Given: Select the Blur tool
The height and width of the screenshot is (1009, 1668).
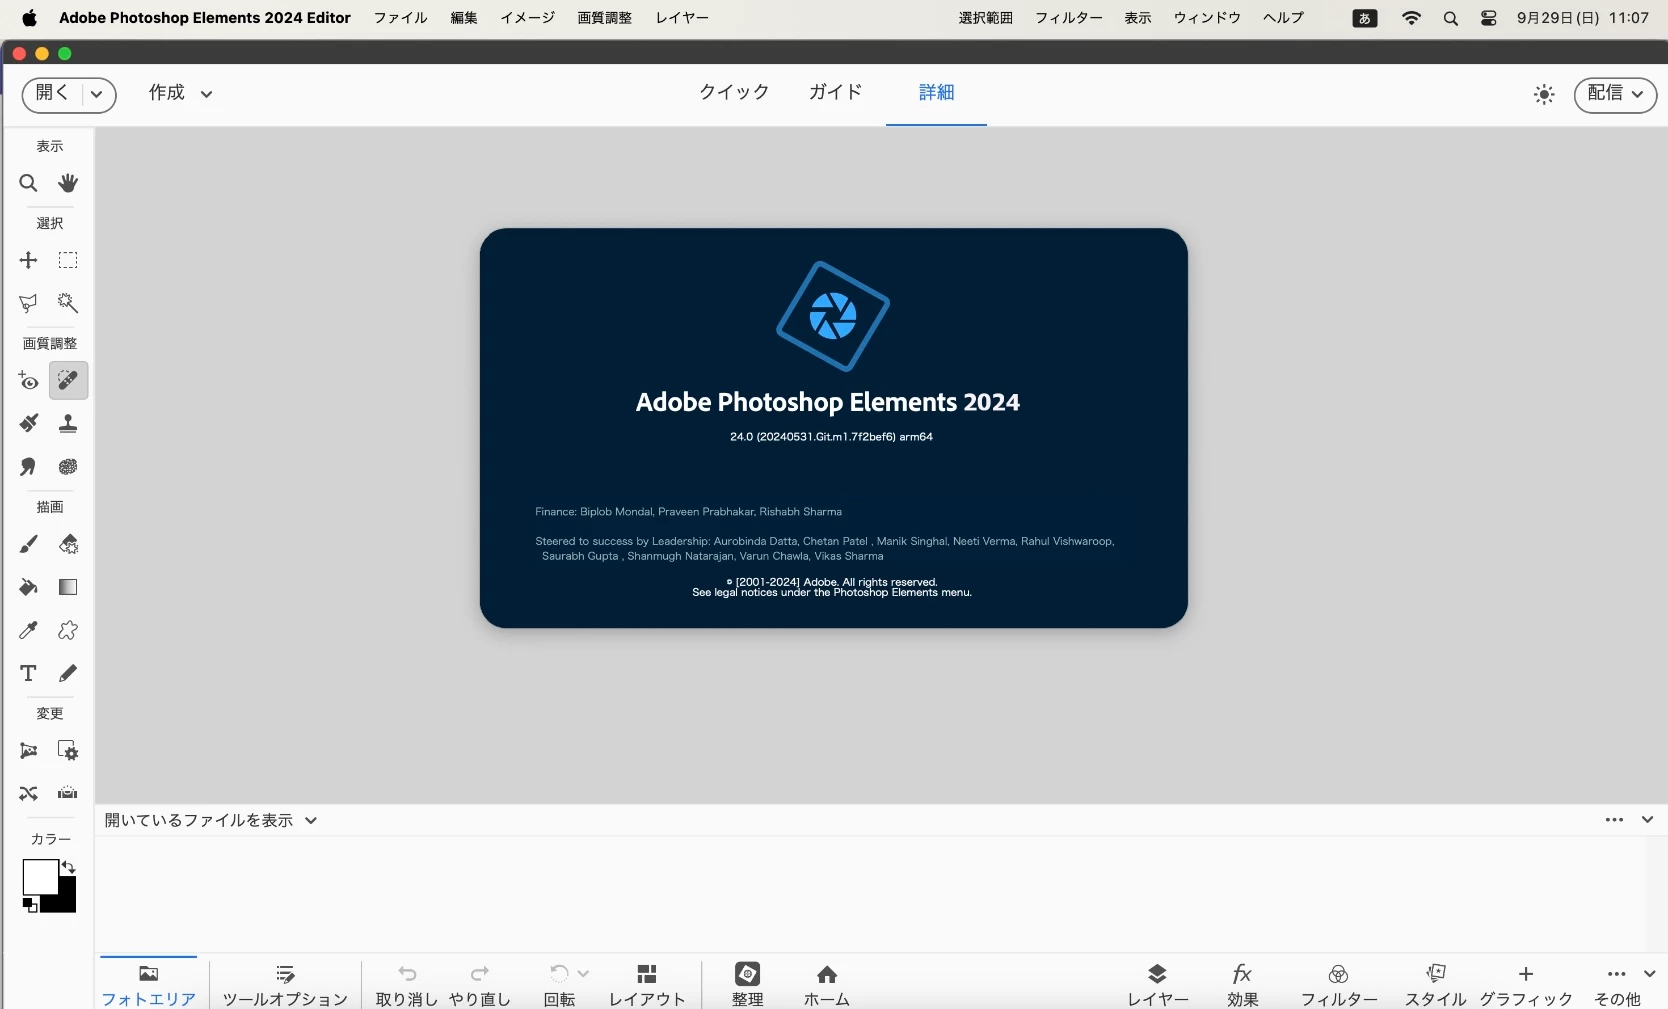Looking at the screenshot, I should click(28, 467).
